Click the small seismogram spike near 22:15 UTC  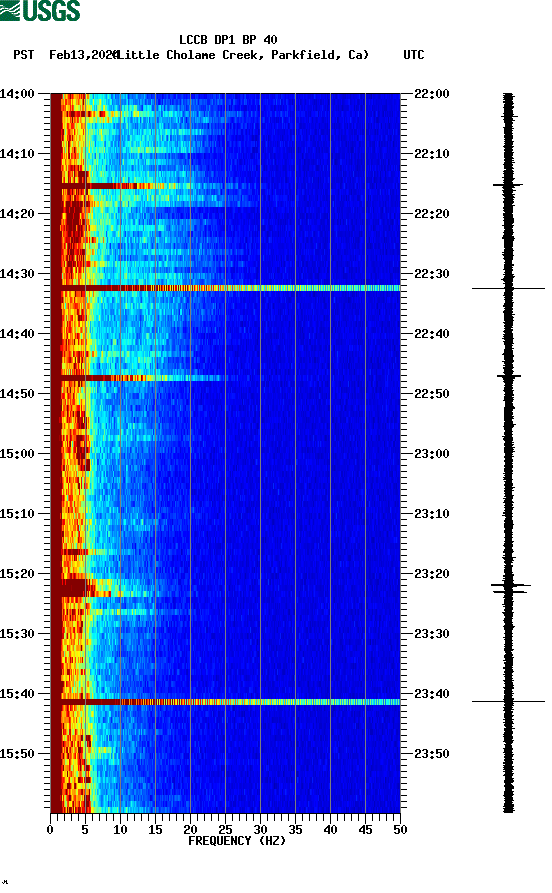508,185
